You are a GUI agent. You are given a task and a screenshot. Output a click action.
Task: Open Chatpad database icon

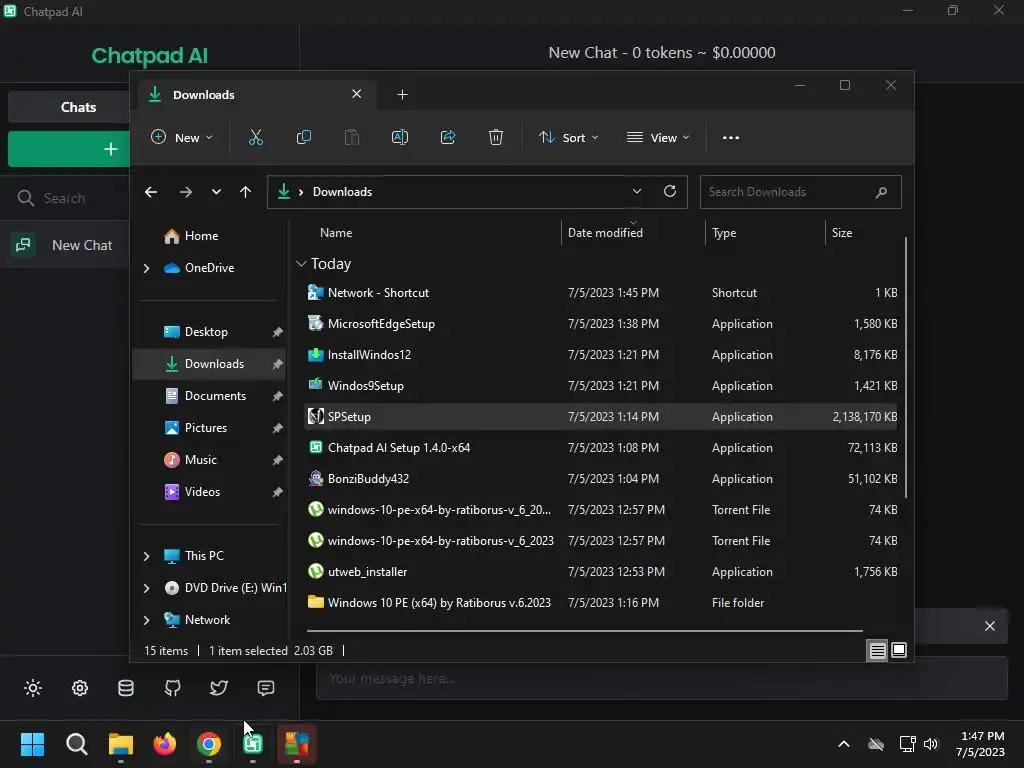tap(126, 688)
